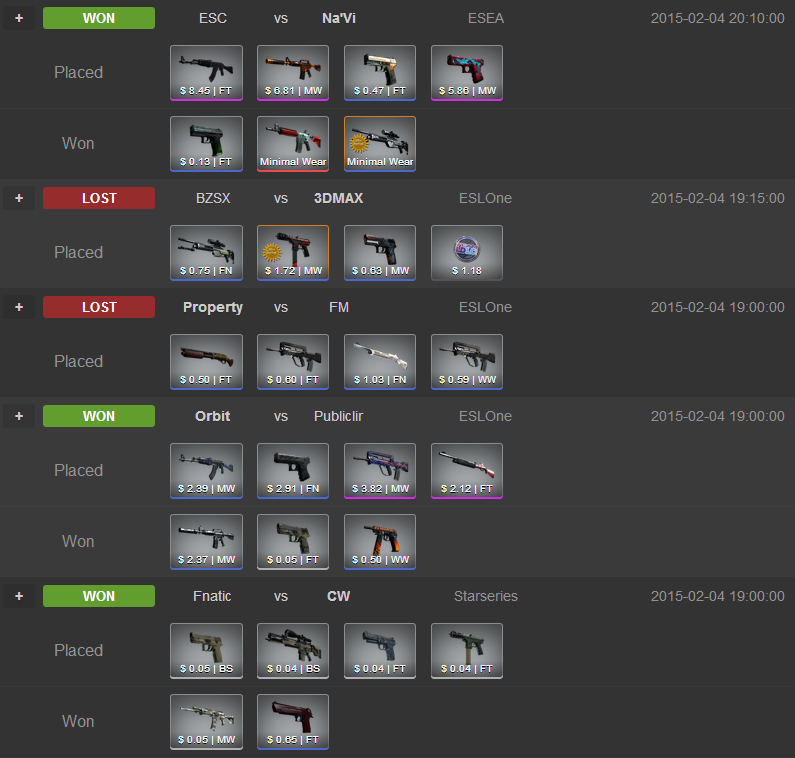795x758 pixels.
Task: Open the Na'Vi team name link
Action: [x=339, y=18]
